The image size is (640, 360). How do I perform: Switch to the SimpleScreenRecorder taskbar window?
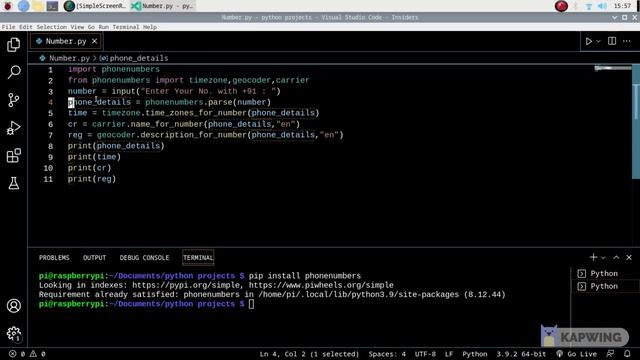[95, 6]
